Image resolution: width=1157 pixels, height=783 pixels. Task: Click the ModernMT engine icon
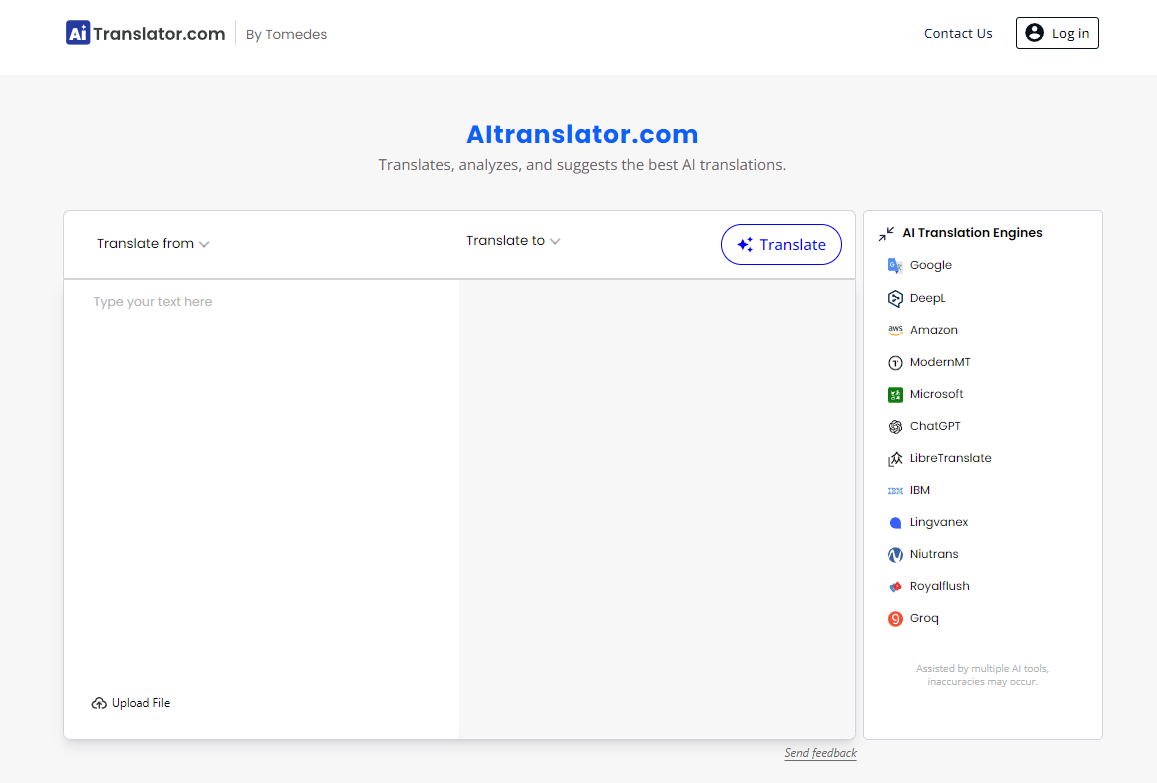[895, 362]
